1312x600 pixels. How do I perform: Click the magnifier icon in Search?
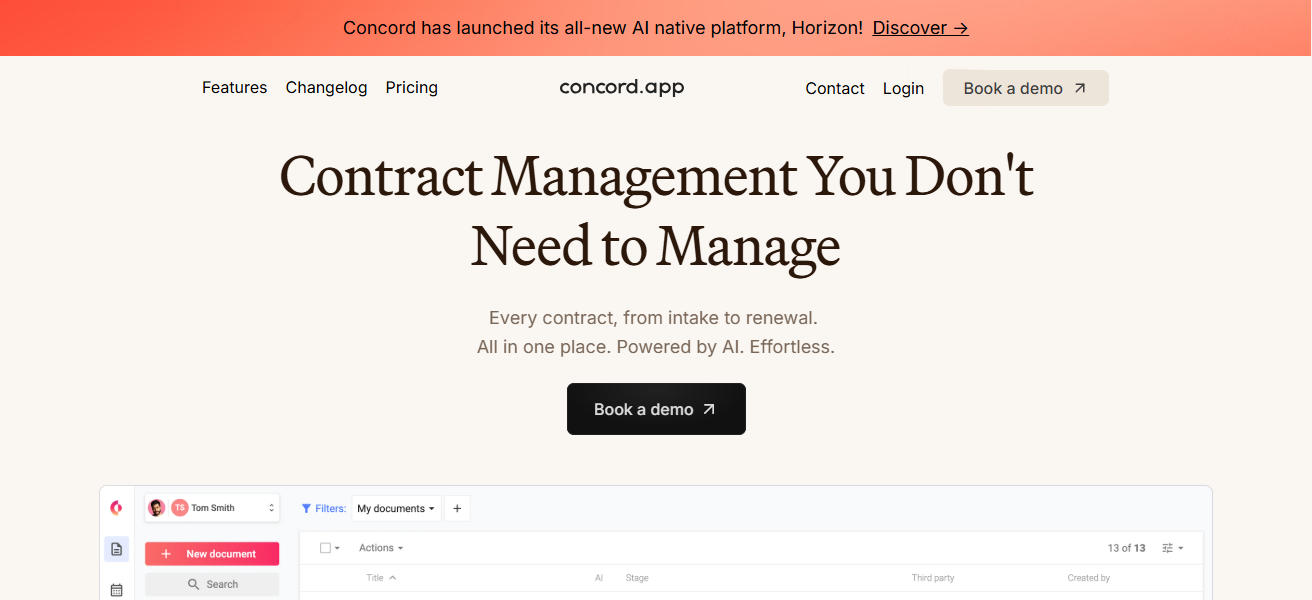point(194,584)
